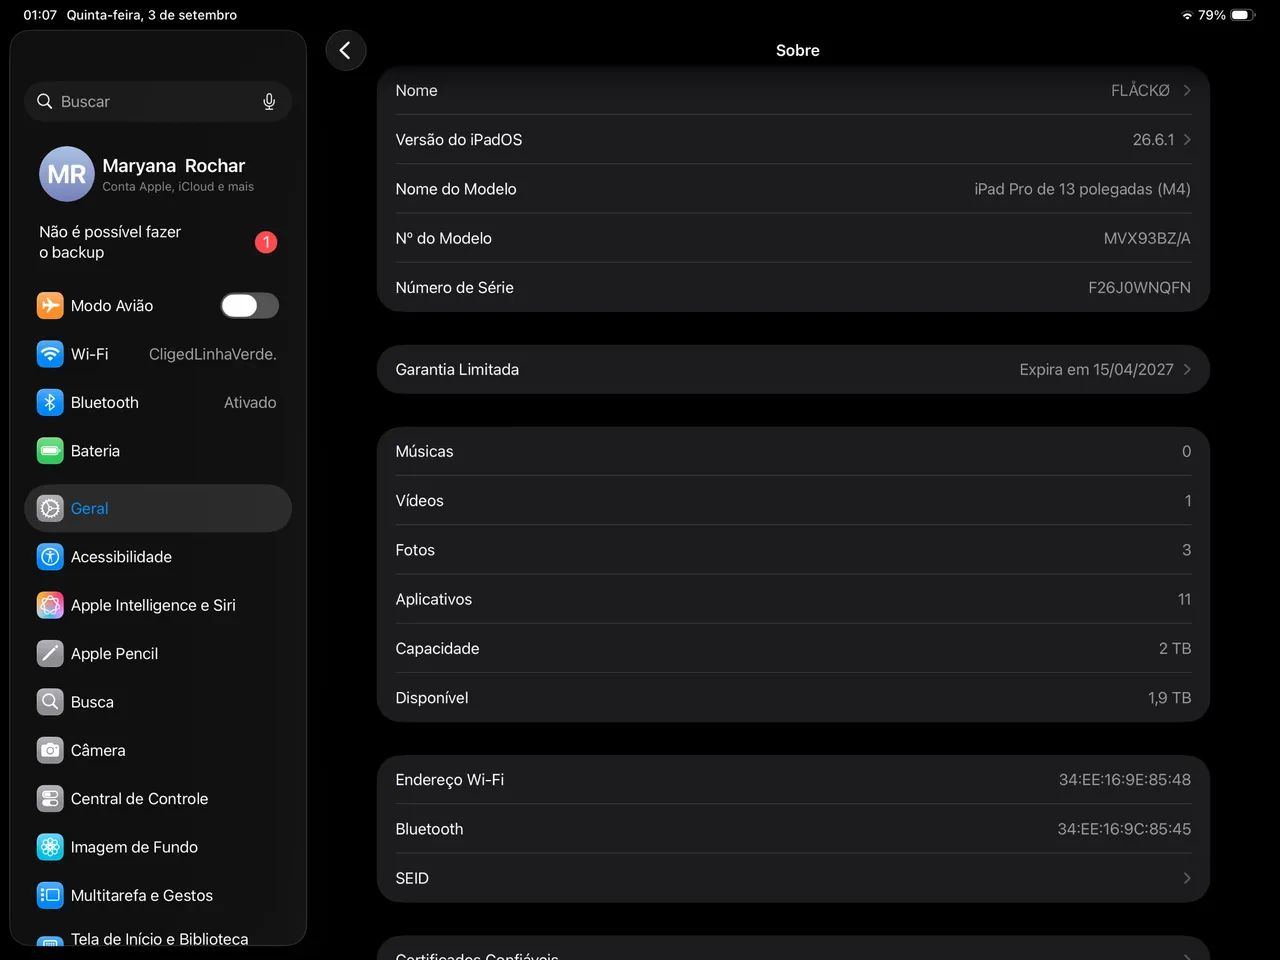1280x960 pixels.
Task: Tap the Nº do Modelo MVX93BZ/A value
Action: 1147,238
